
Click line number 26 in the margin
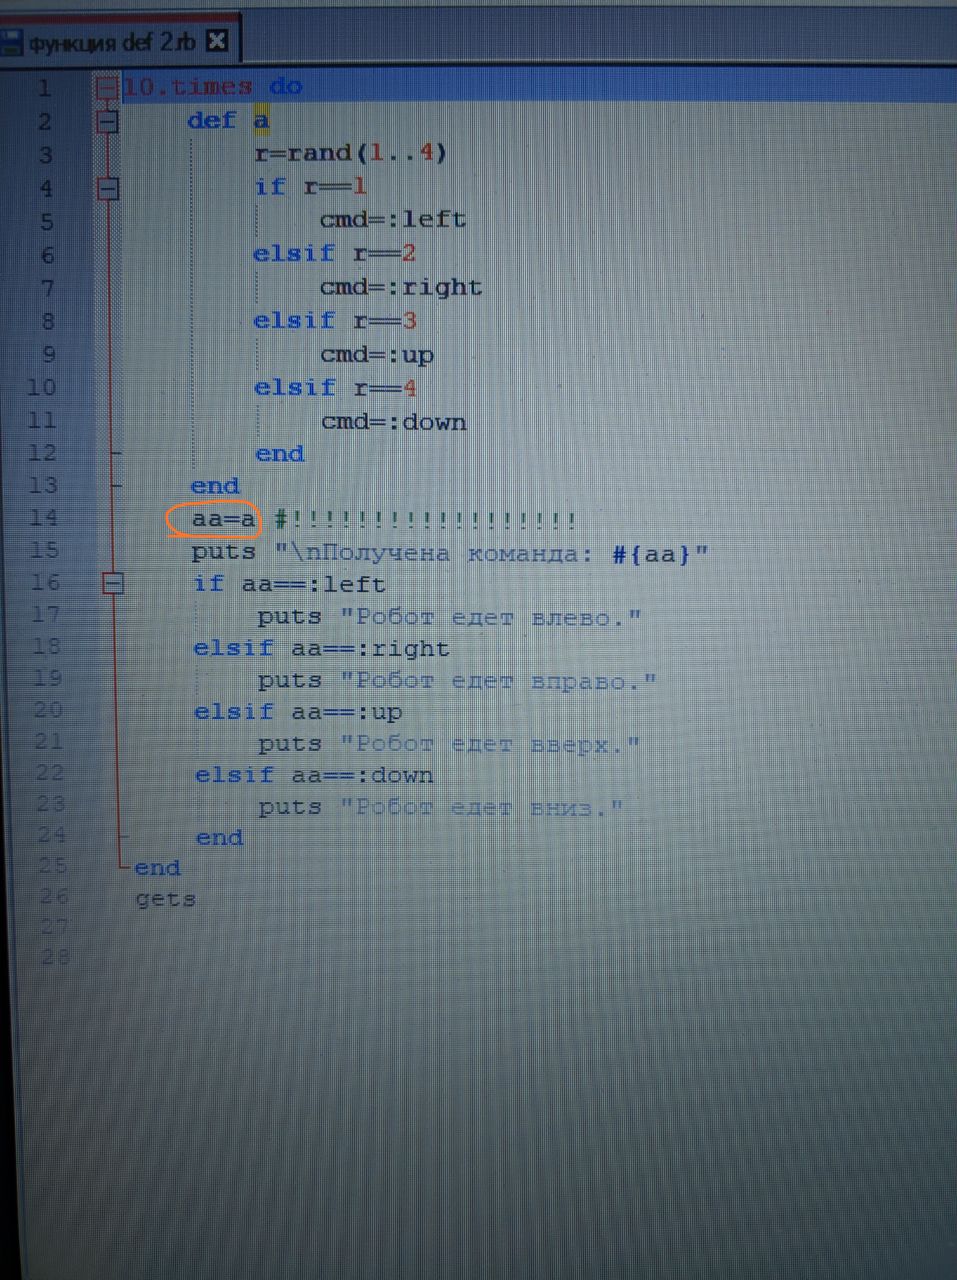54,895
